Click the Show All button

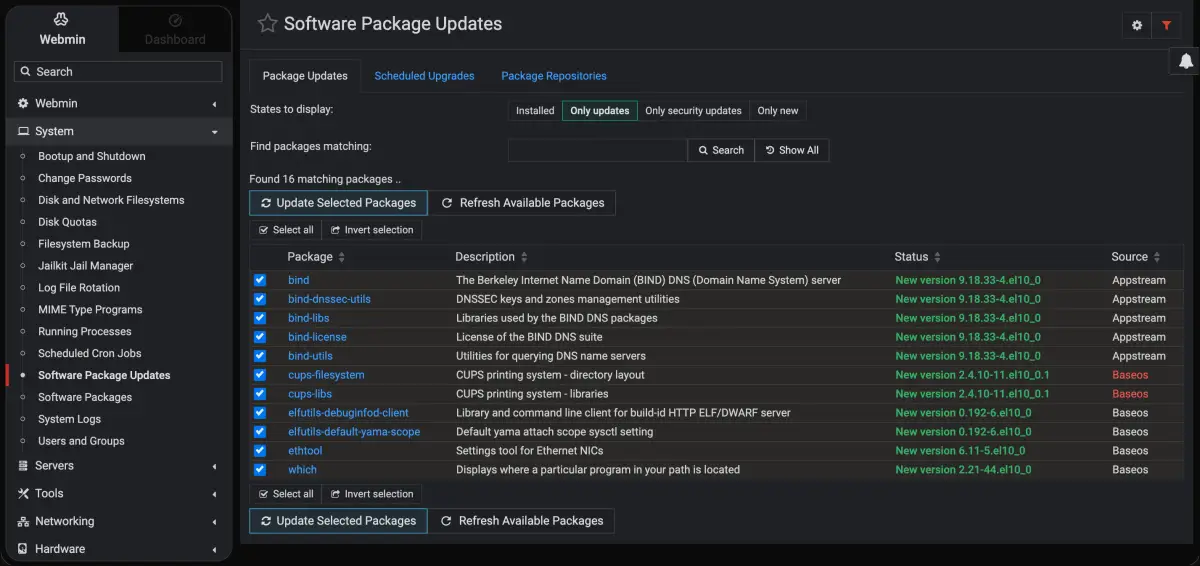pyautogui.click(x=792, y=150)
